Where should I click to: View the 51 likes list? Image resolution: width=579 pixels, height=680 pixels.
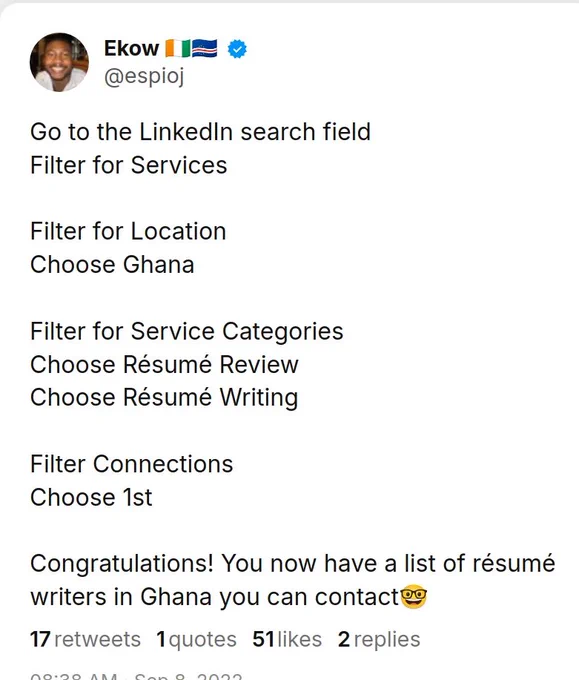click(x=287, y=639)
